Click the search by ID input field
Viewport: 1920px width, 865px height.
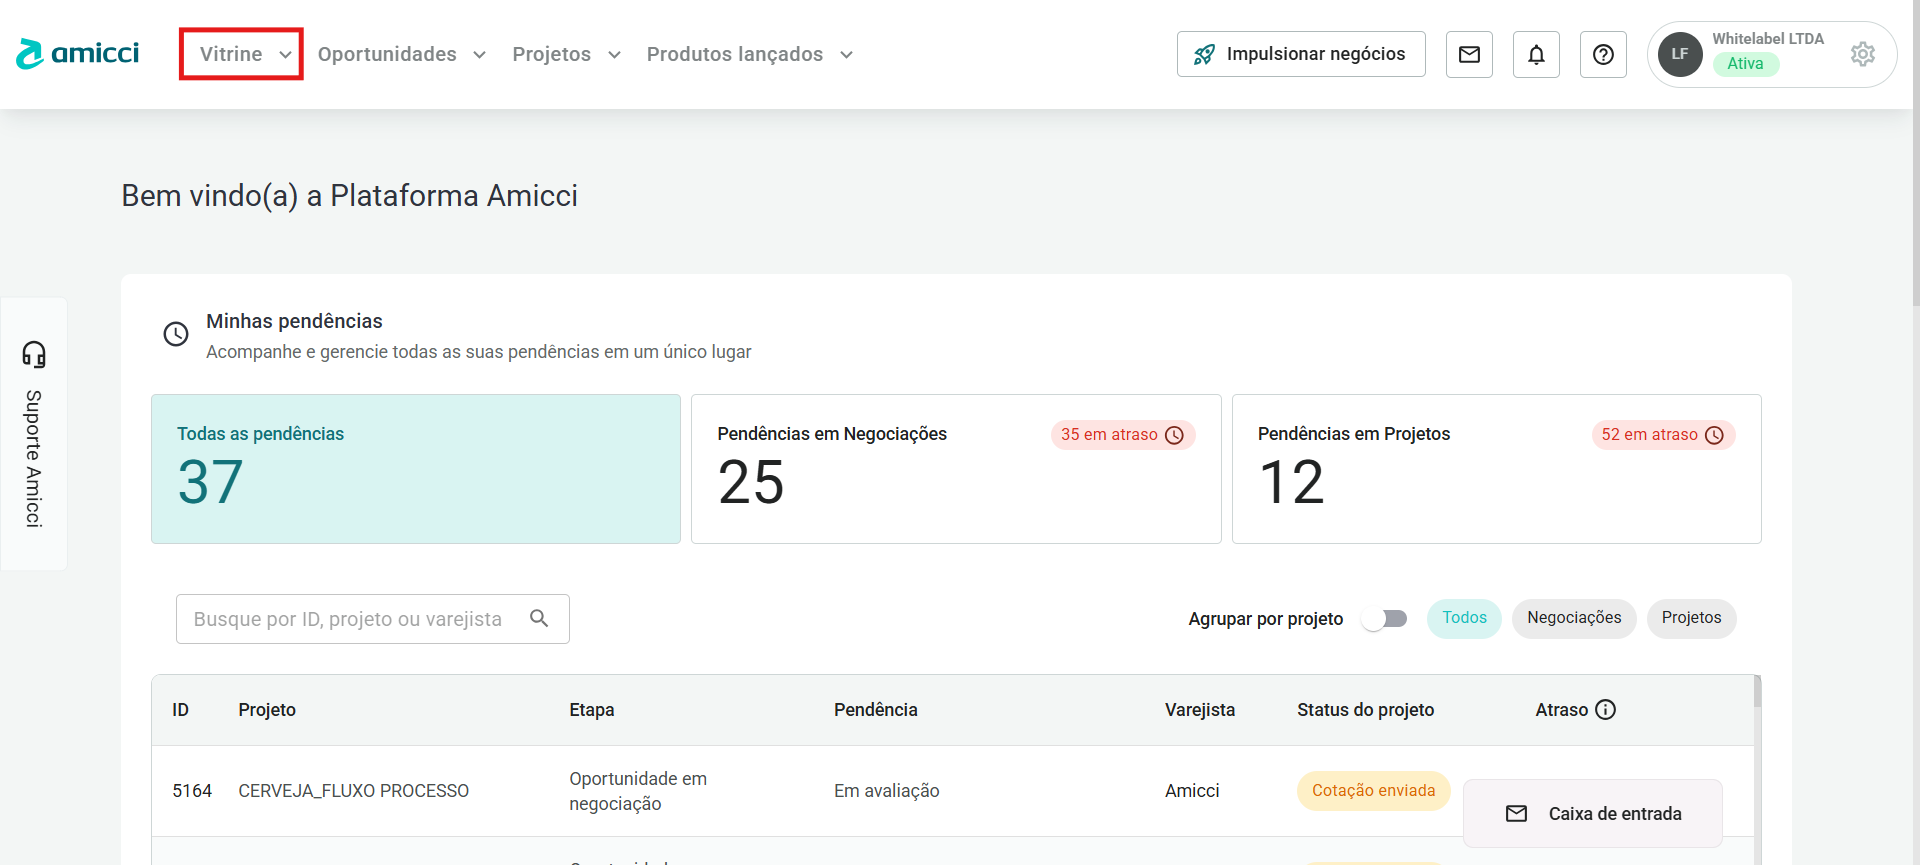(x=348, y=619)
